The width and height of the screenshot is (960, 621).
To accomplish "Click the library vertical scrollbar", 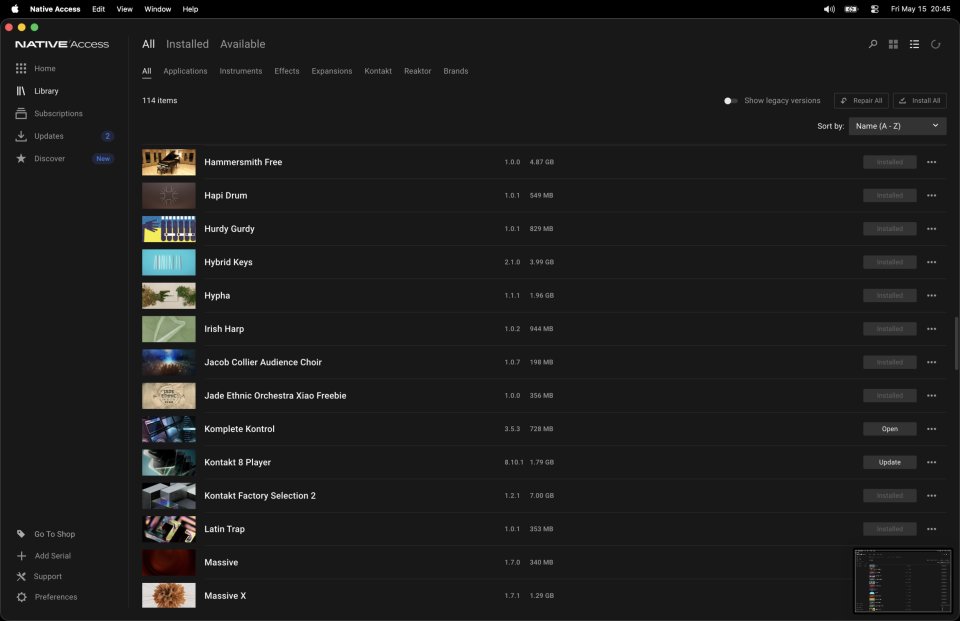I will [956, 343].
